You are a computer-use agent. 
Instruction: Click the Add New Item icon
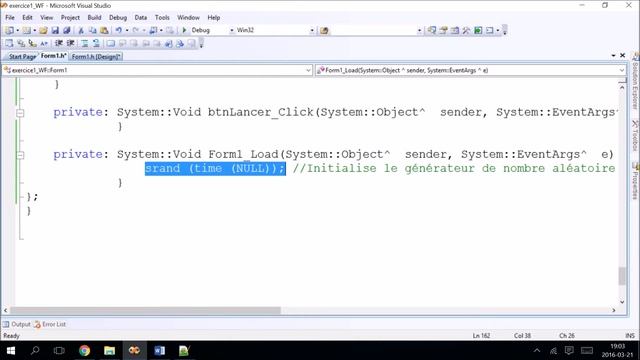click(x=27, y=30)
